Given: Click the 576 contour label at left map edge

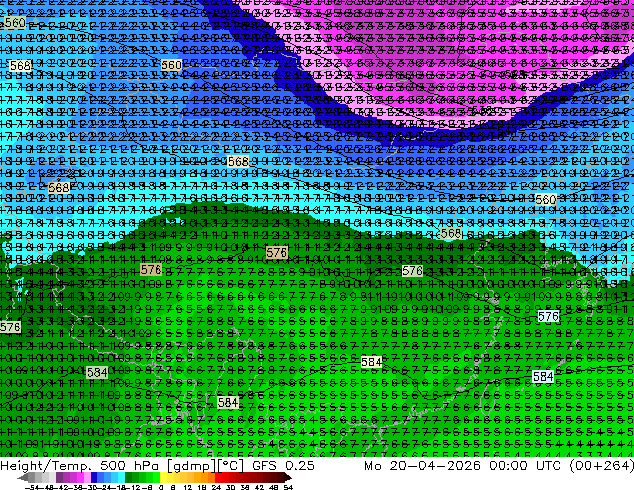Looking at the screenshot, I should tap(10, 327).
